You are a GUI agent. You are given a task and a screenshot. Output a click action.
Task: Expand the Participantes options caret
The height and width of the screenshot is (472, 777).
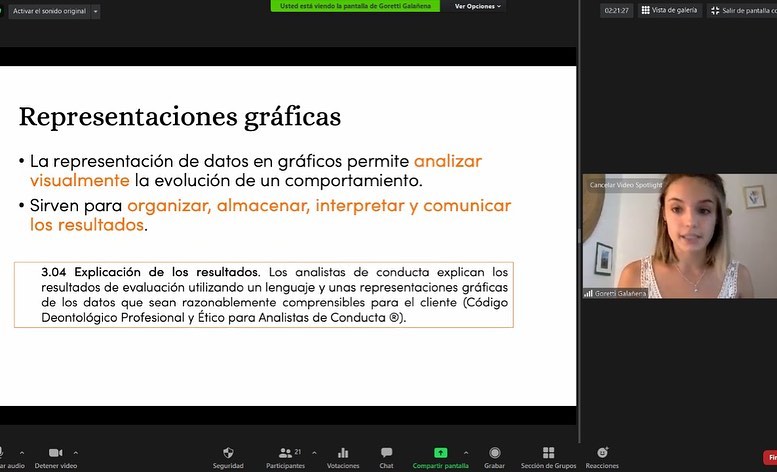pyautogui.click(x=315, y=452)
